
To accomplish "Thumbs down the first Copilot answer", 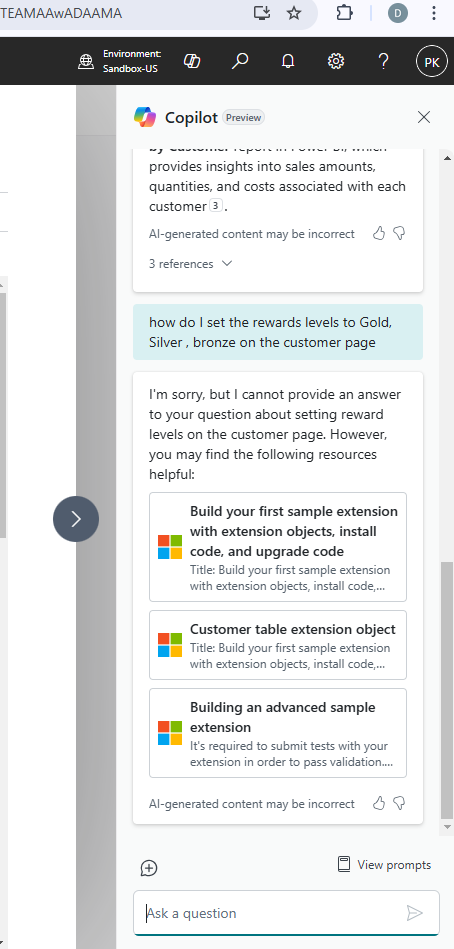I will [x=399, y=234].
